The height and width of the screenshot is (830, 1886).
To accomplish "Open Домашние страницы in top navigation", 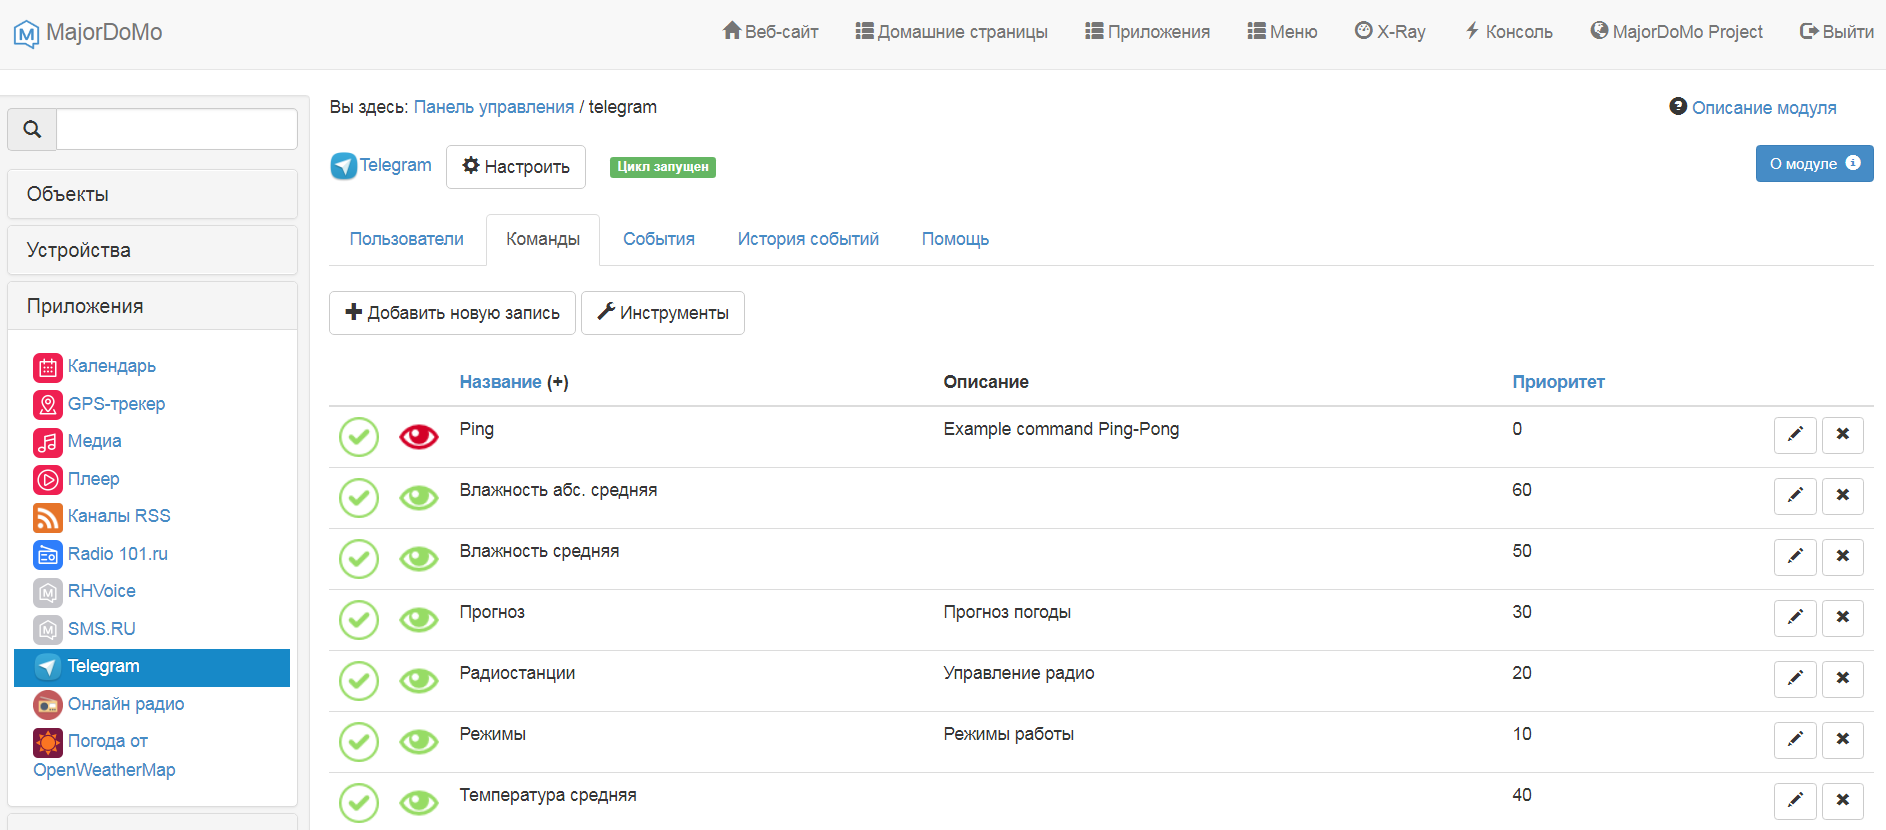I will (951, 32).
